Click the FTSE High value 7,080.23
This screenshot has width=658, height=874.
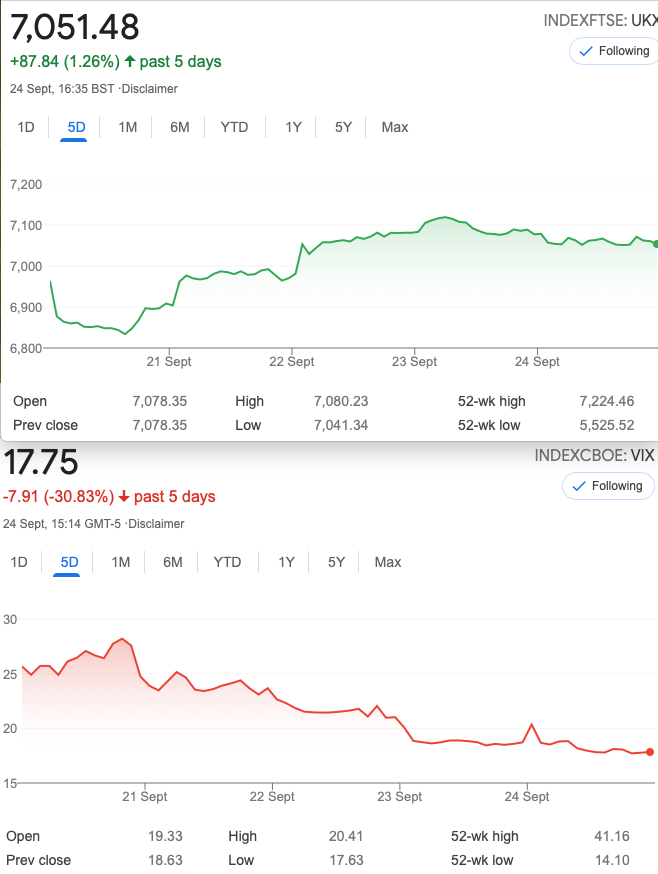tap(341, 401)
